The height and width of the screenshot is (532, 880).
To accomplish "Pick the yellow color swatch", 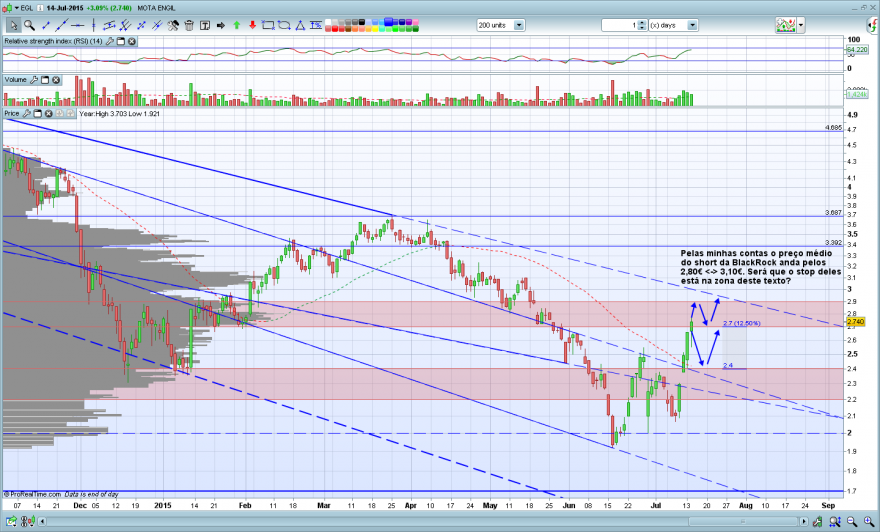I will click(375, 29).
